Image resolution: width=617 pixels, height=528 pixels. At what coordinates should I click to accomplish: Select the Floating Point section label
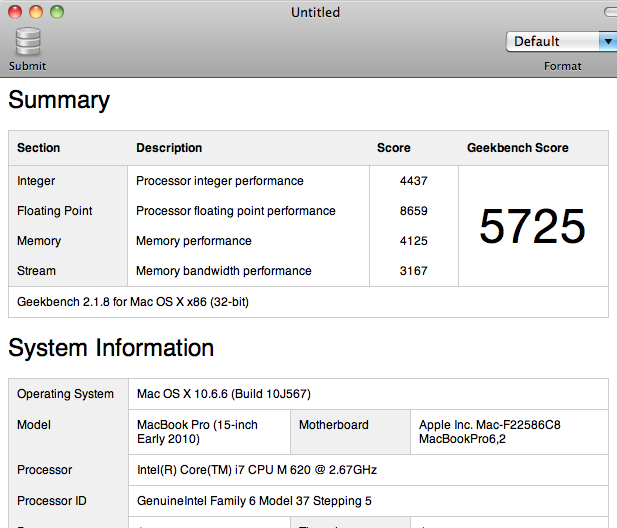click(55, 211)
